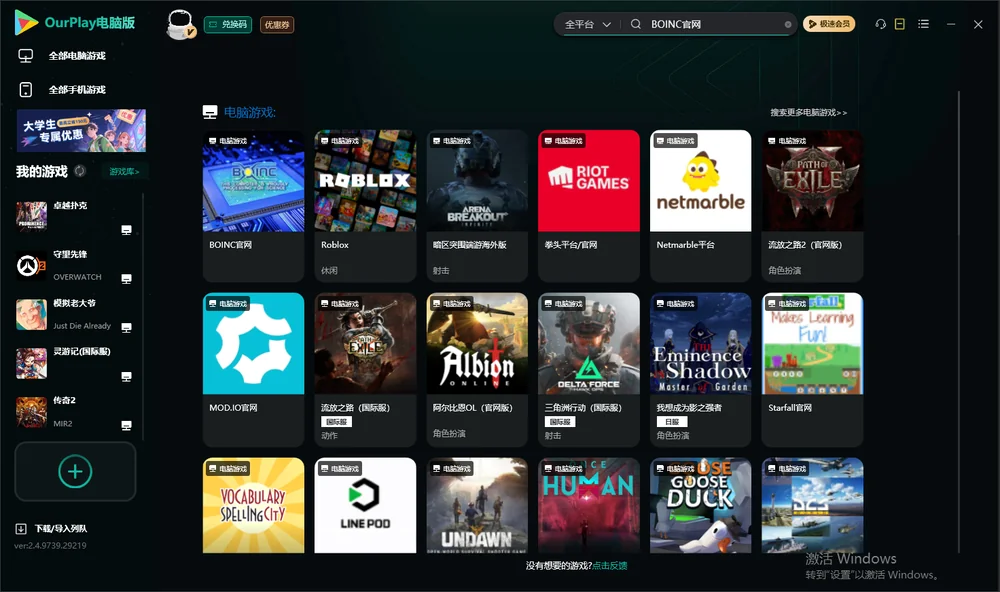This screenshot has height=592, width=1000.
Task: Open 搜索更多电脑游戏>> link
Action: click(x=809, y=113)
